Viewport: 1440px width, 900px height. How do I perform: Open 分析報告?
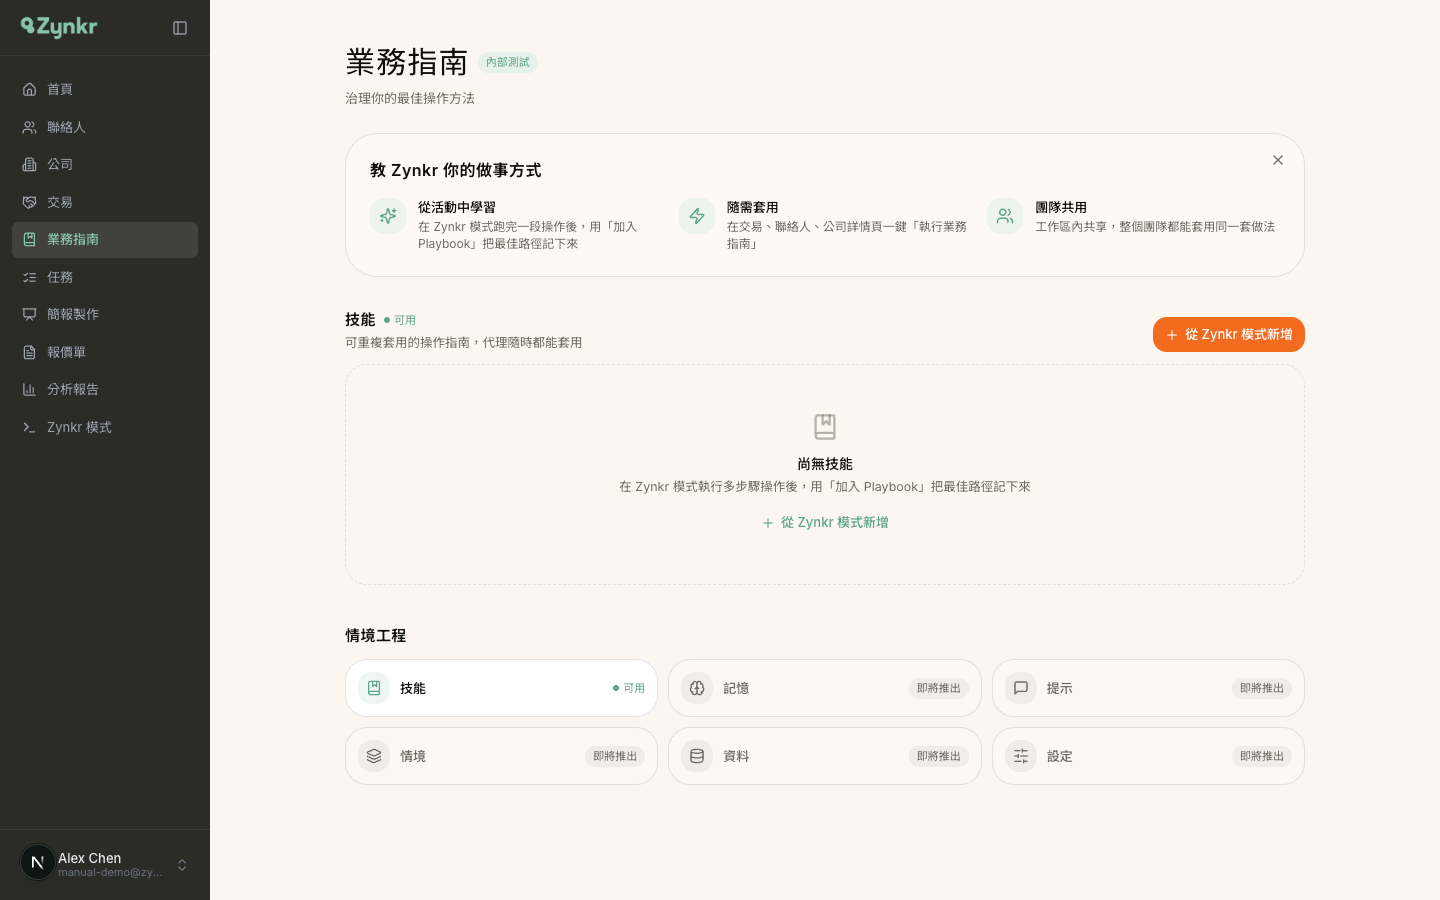[x=105, y=389]
